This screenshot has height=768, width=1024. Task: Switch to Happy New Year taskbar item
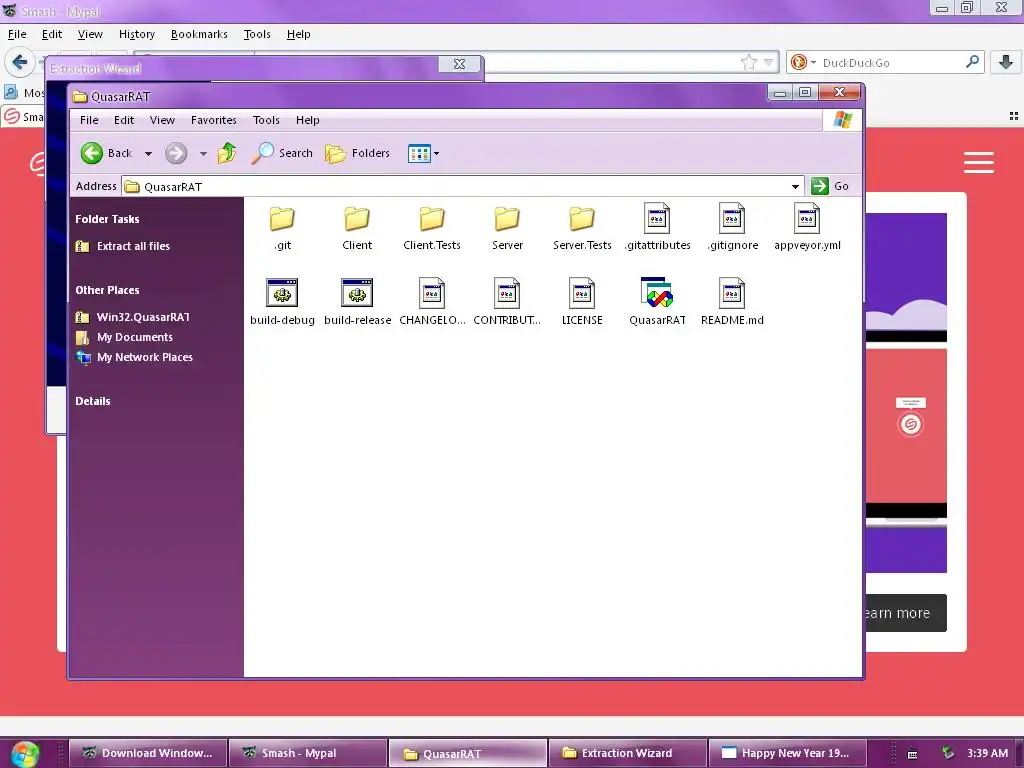click(788, 753)
